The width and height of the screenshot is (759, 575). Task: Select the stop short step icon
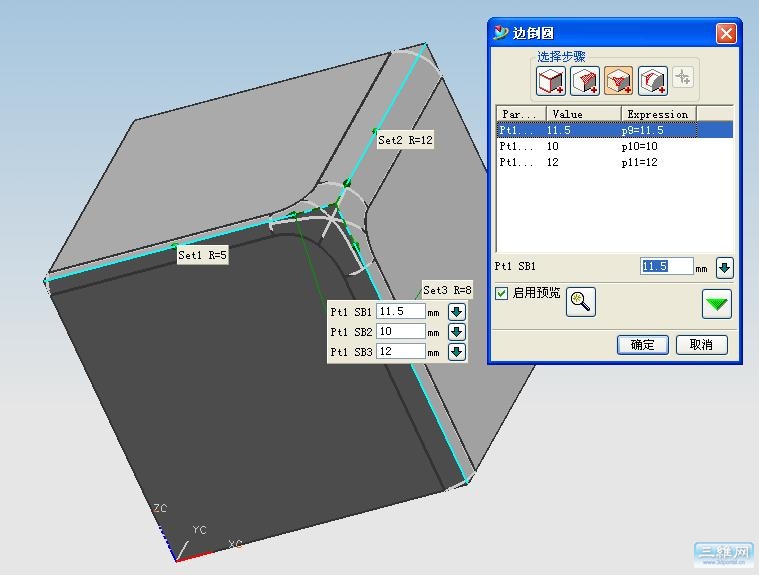point(653,81)
